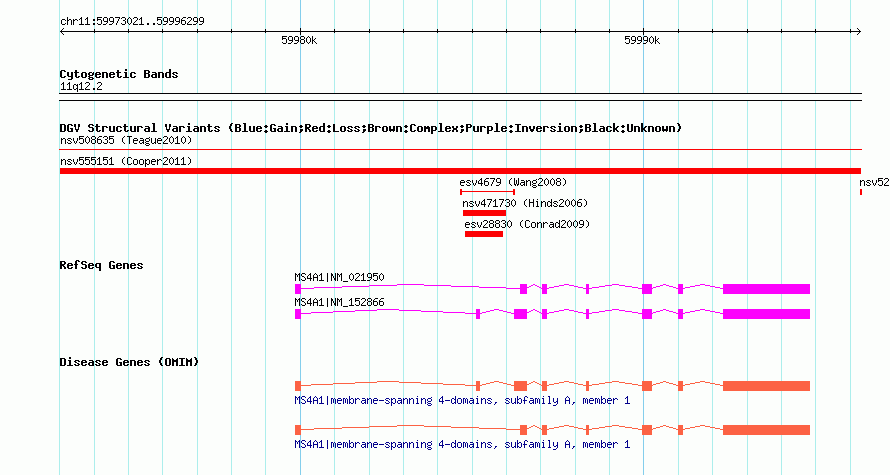
Task: Select the large last exon of first OMIM gene
Action: tap(766, 386)
